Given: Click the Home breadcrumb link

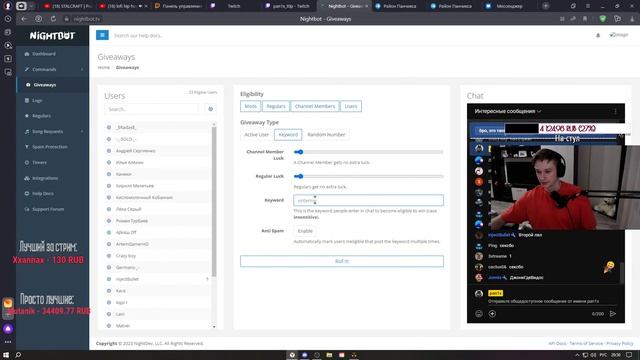Looking at the screenshot, I should (104, 67).
